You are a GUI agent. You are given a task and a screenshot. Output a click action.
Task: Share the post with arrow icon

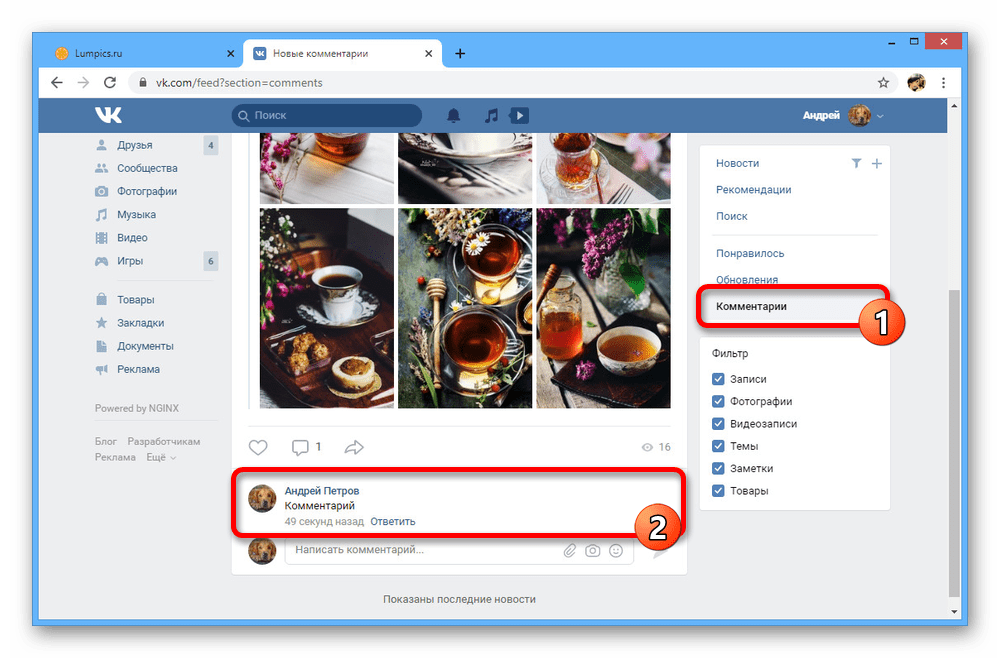pos(354,447)
